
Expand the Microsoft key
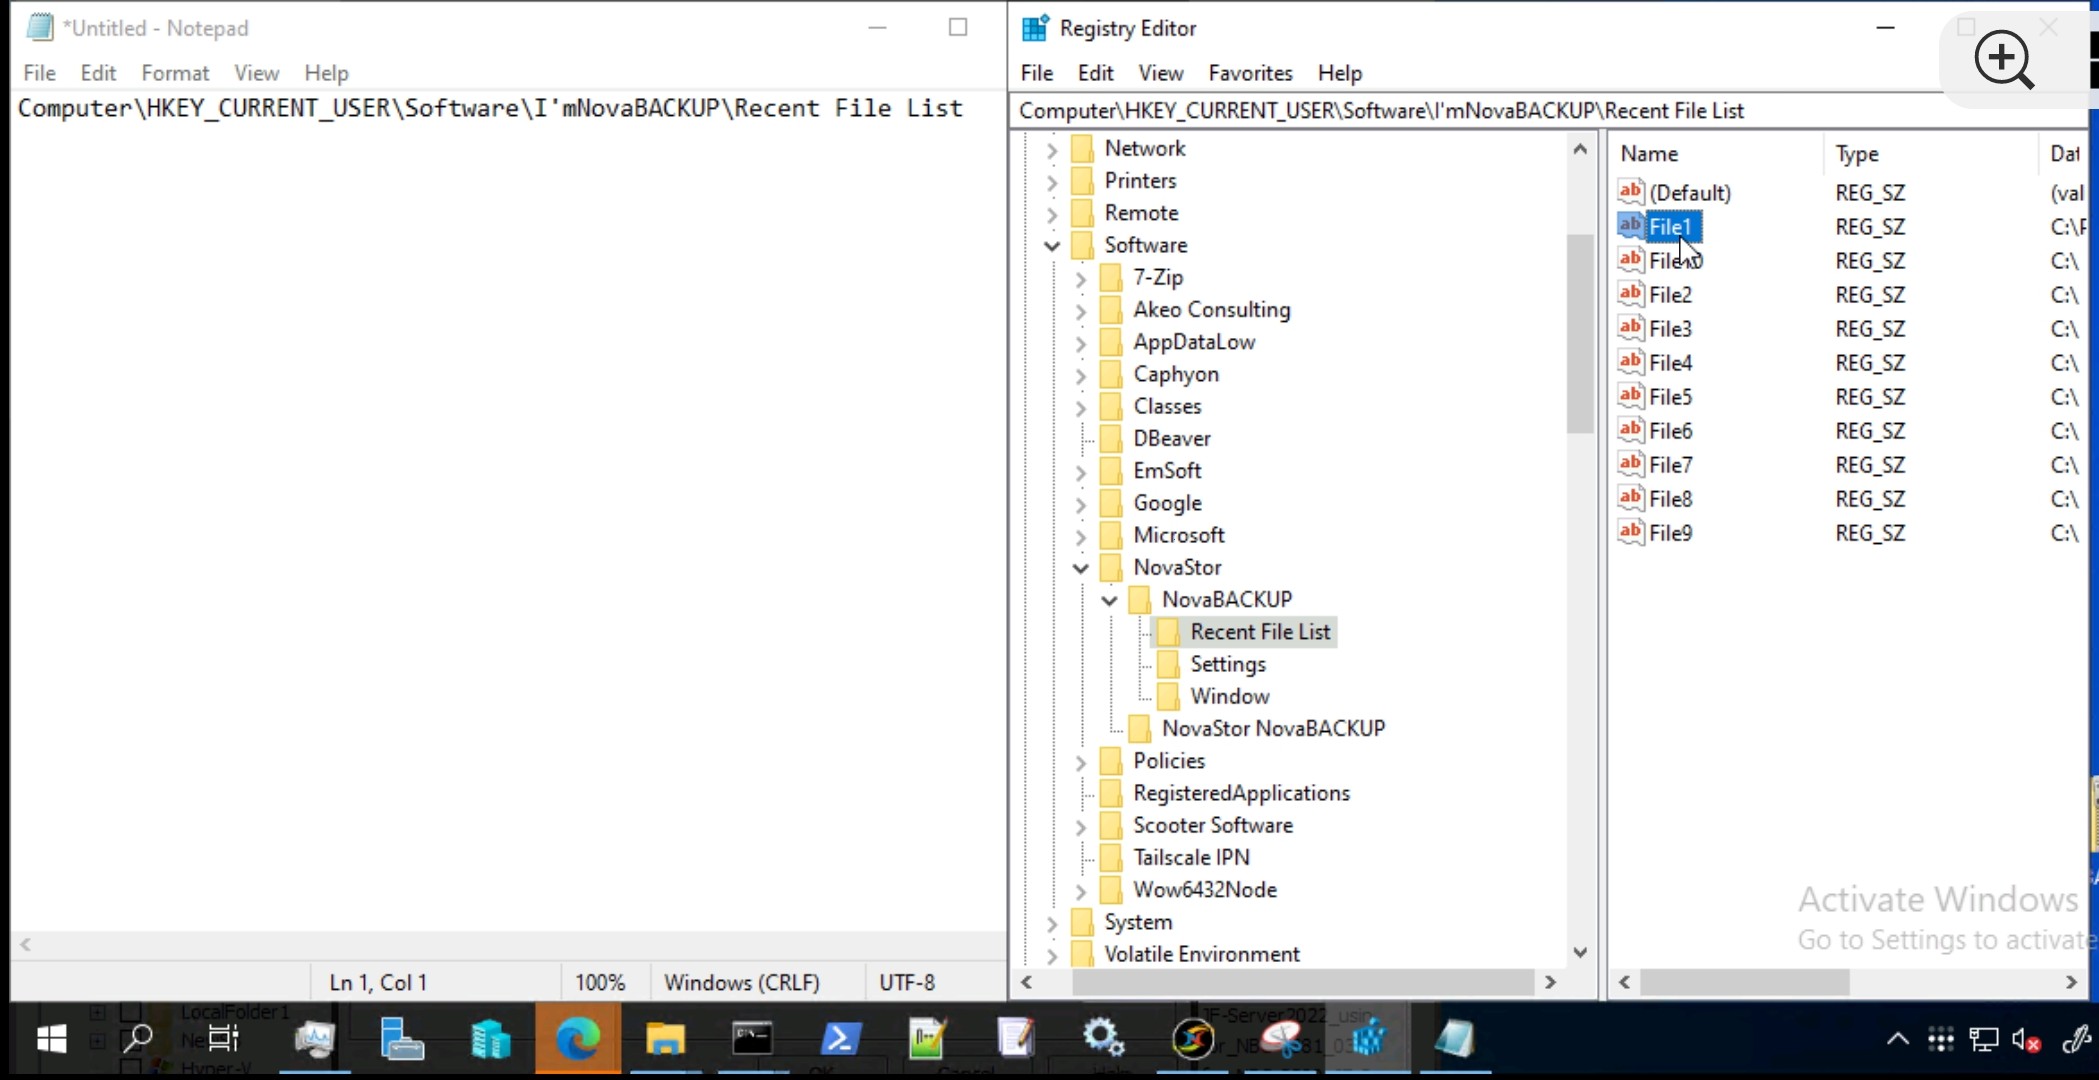[x=1080, y=535]
